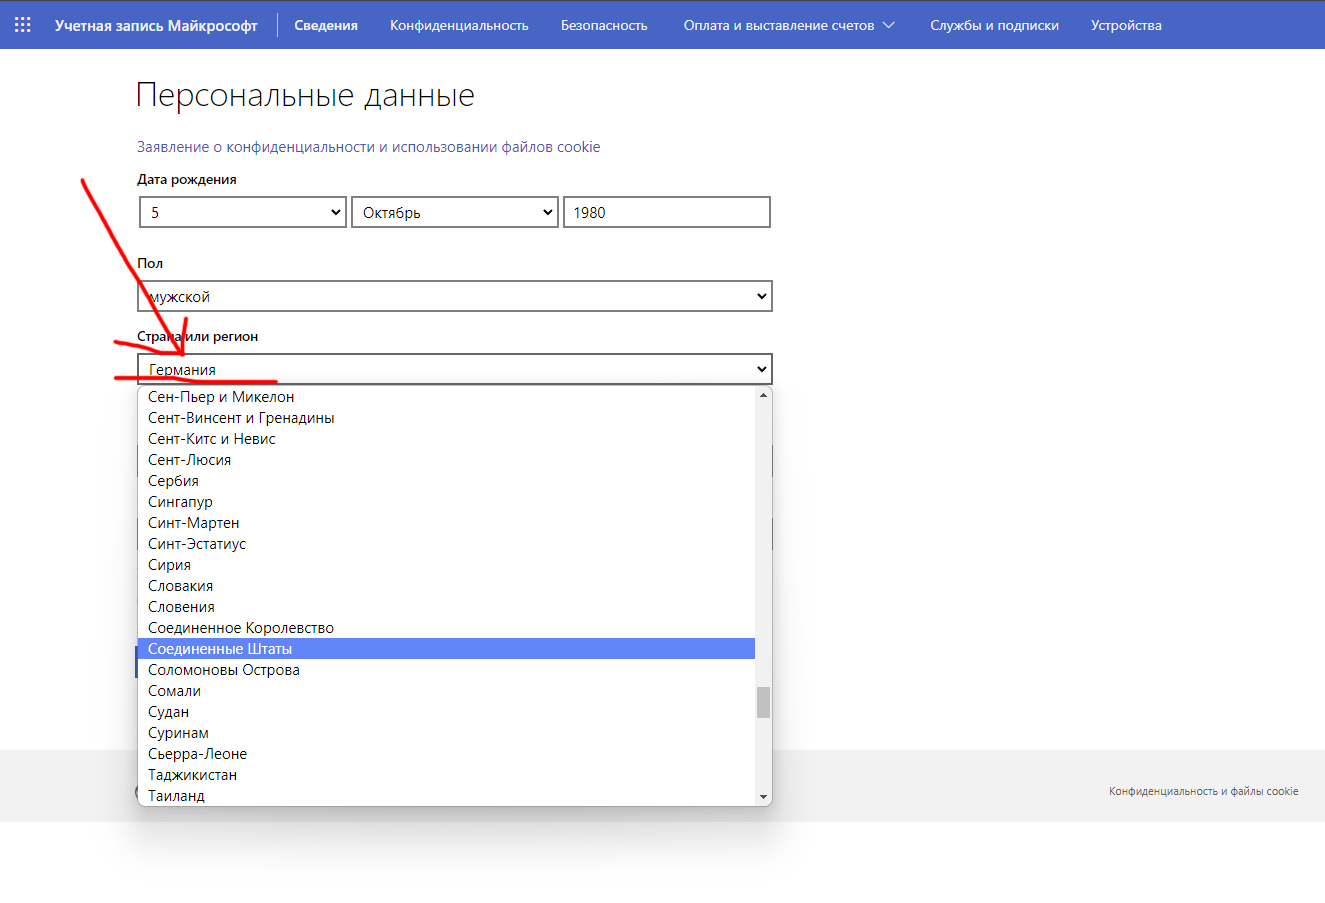The width and height of the screenshot is (1325, 903).
Task: Click the dropdown list scroll-down arrow
Action: point(764,797)
